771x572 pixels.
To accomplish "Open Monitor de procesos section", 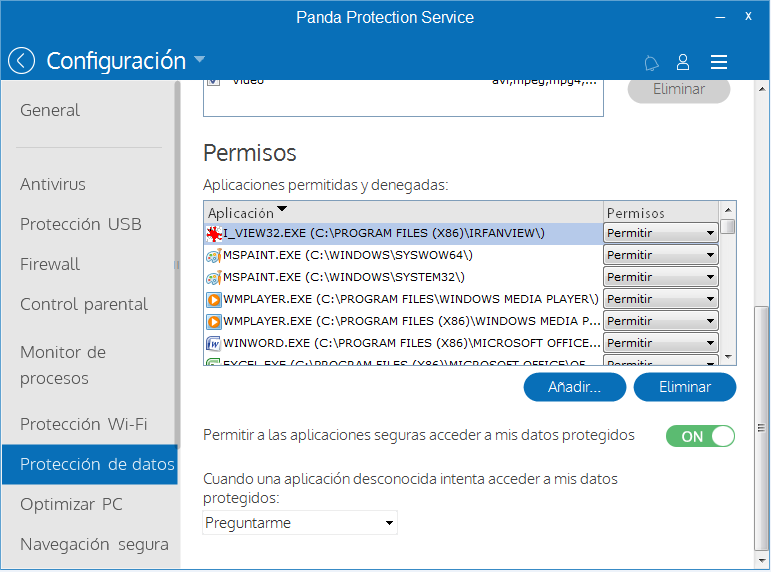I will pyautogui.click(x=63, y=365).
